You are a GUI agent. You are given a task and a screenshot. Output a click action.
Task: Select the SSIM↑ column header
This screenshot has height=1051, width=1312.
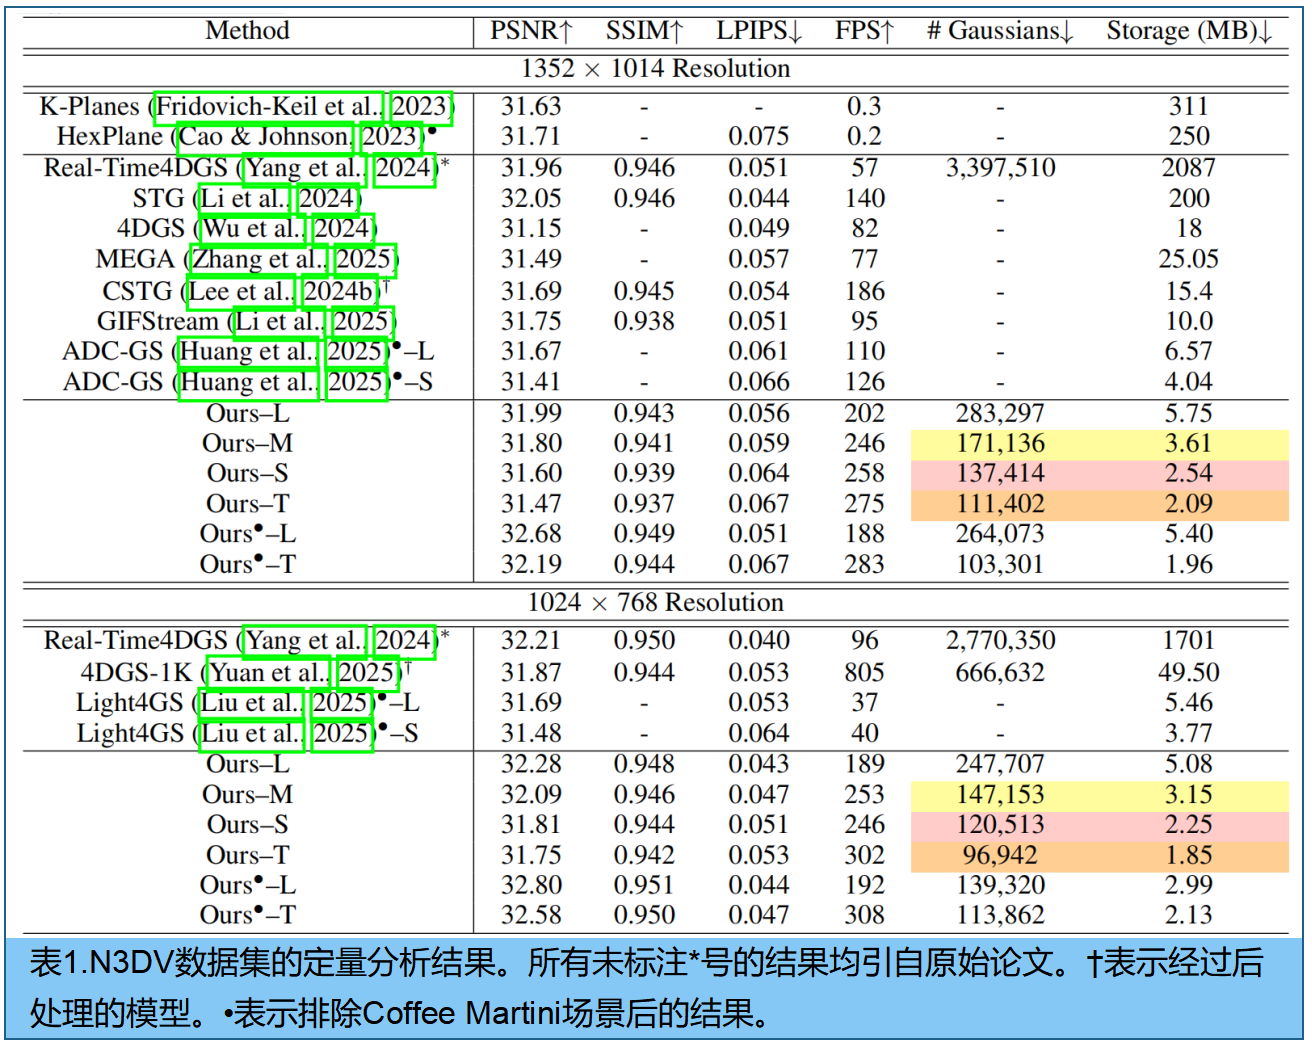(644, 31)
